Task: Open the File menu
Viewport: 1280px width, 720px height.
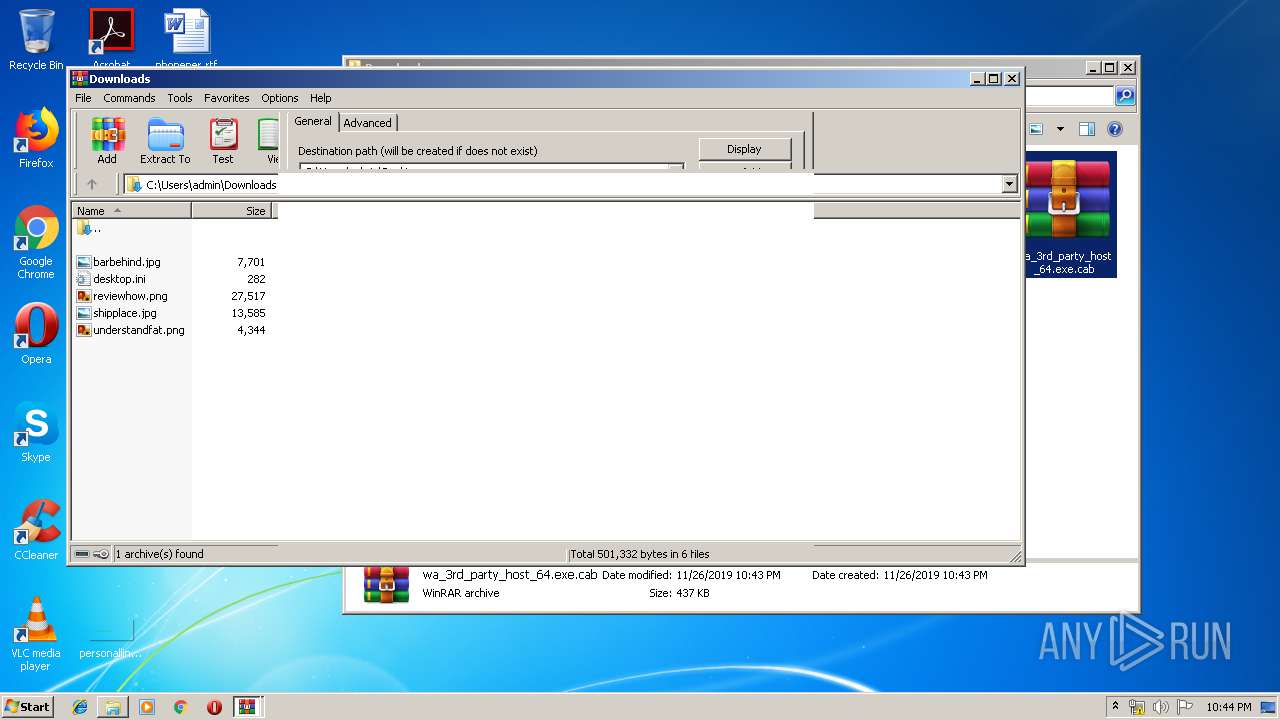Action: tap(83, 98)
